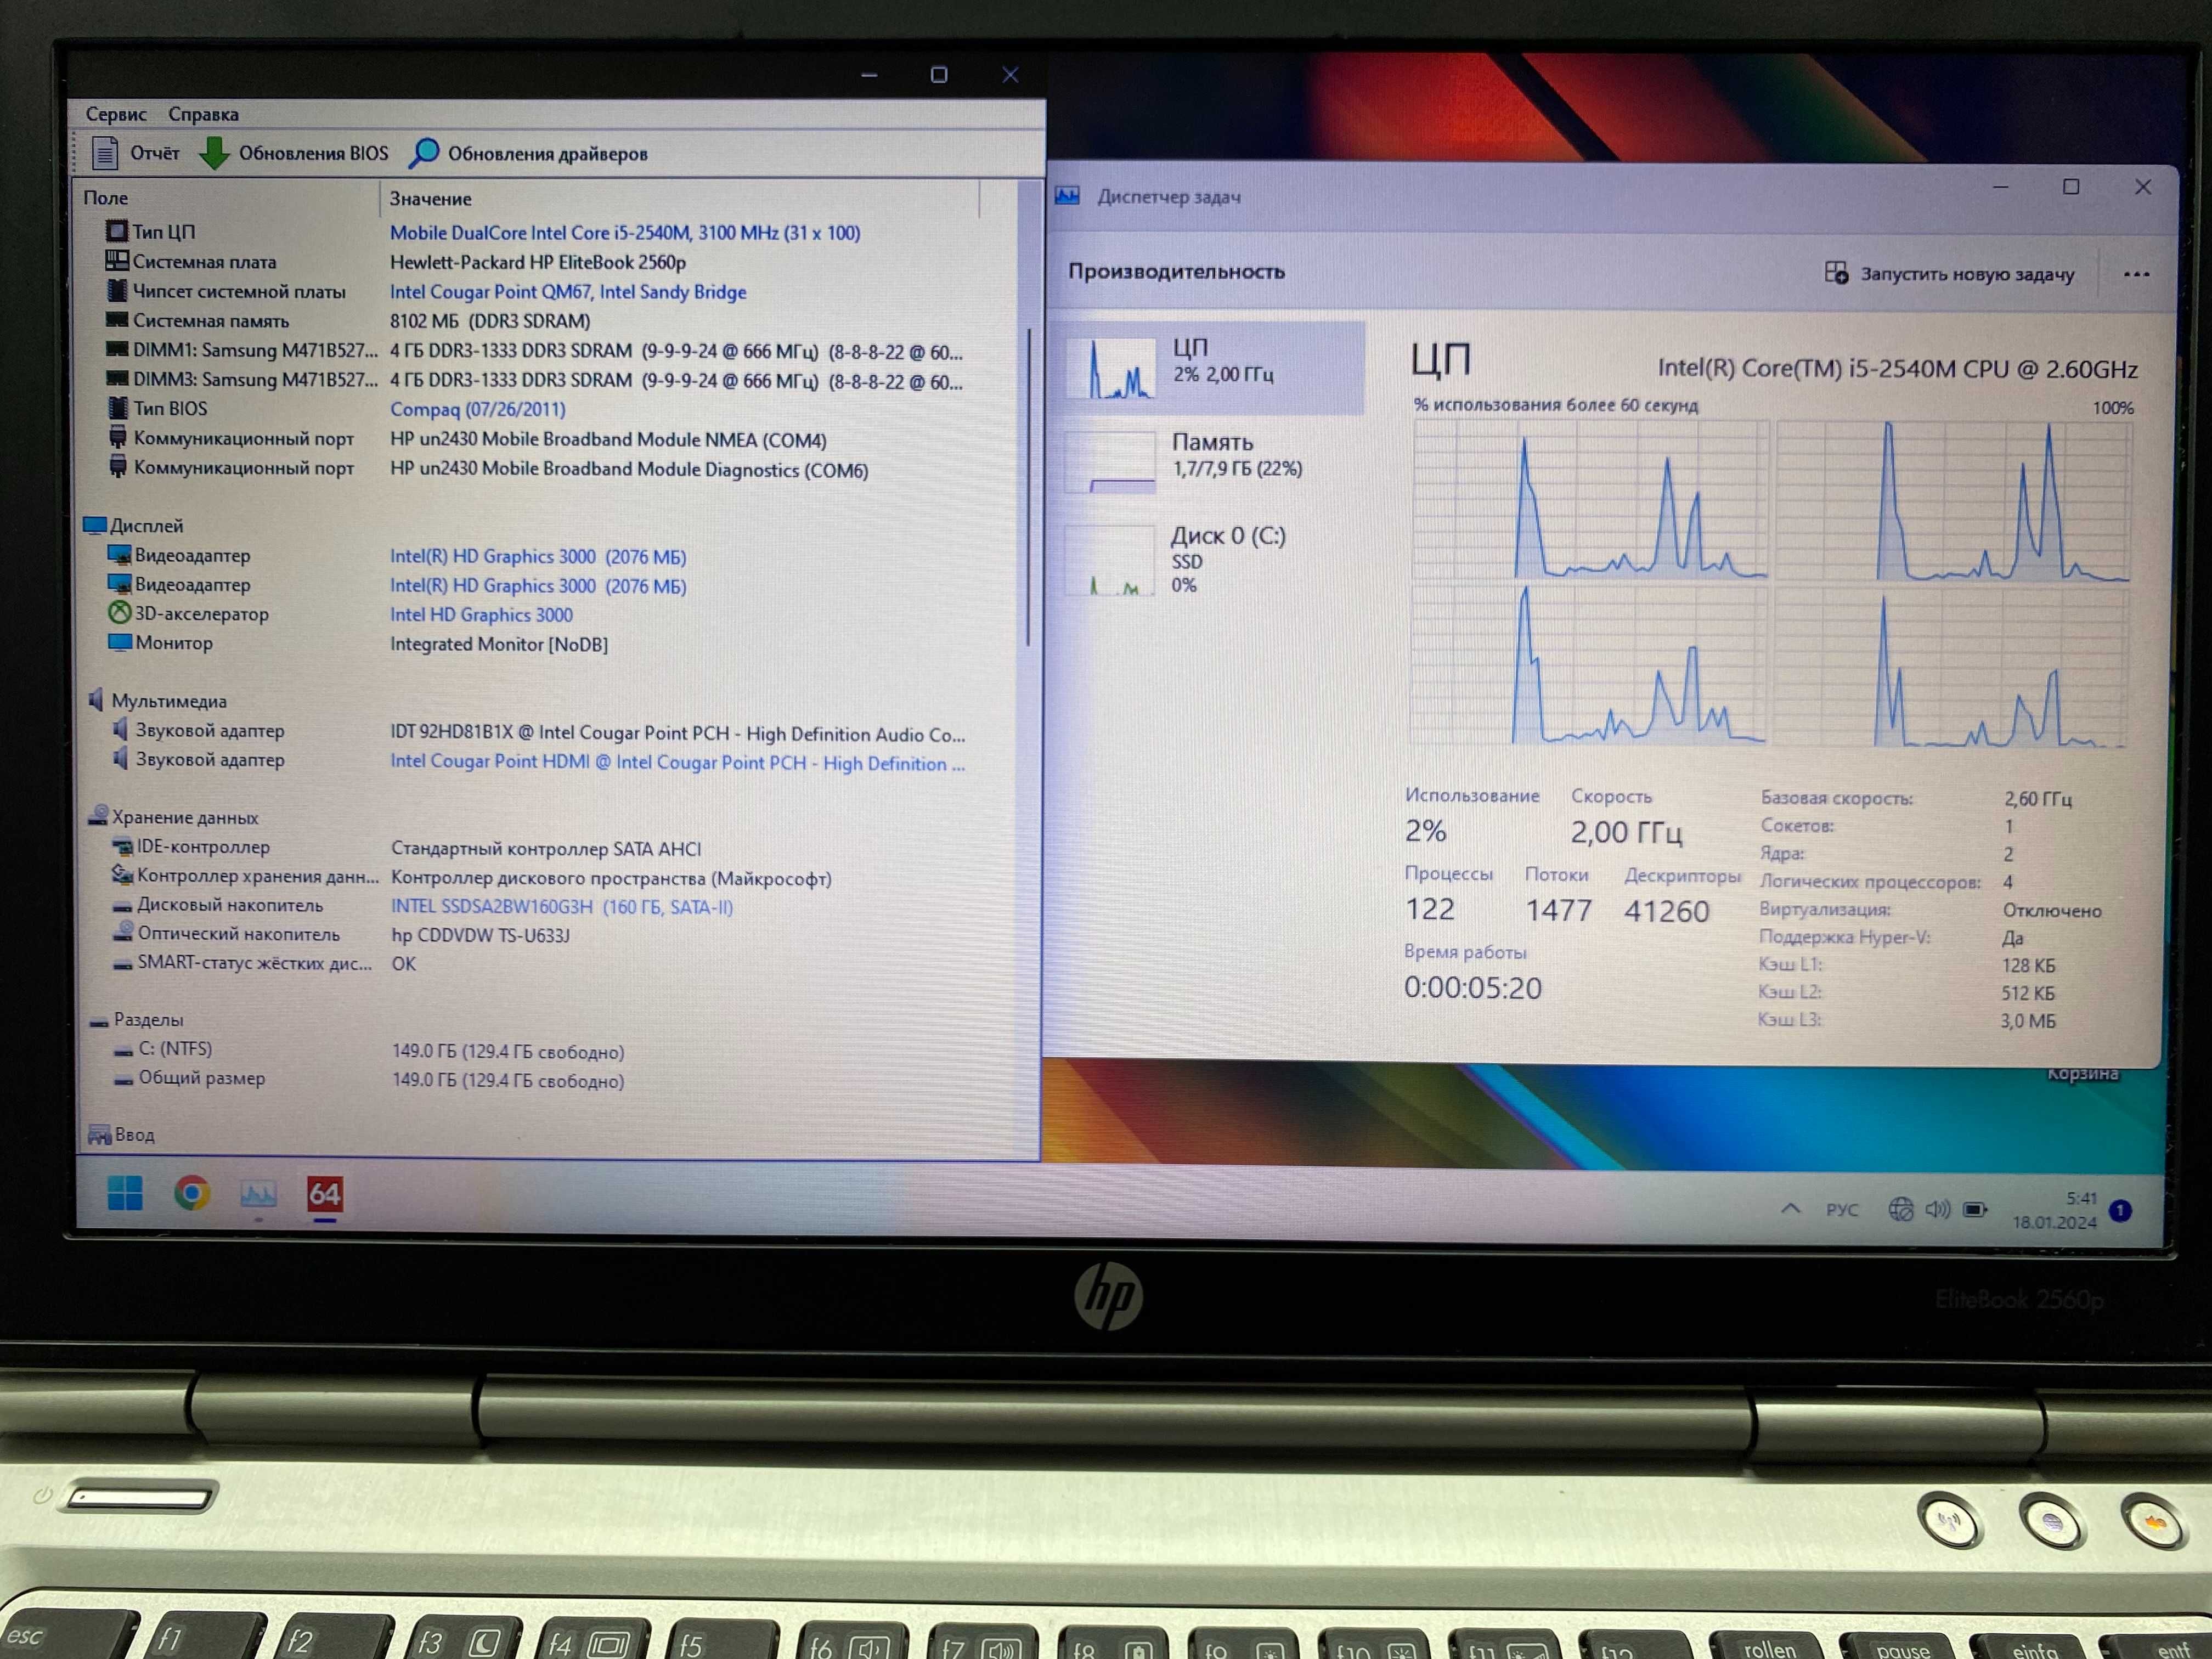This screenshot has height=1659, width=2212.
Task: Select the 3D-акселератор Xbox-style icon
Action: 119,612
